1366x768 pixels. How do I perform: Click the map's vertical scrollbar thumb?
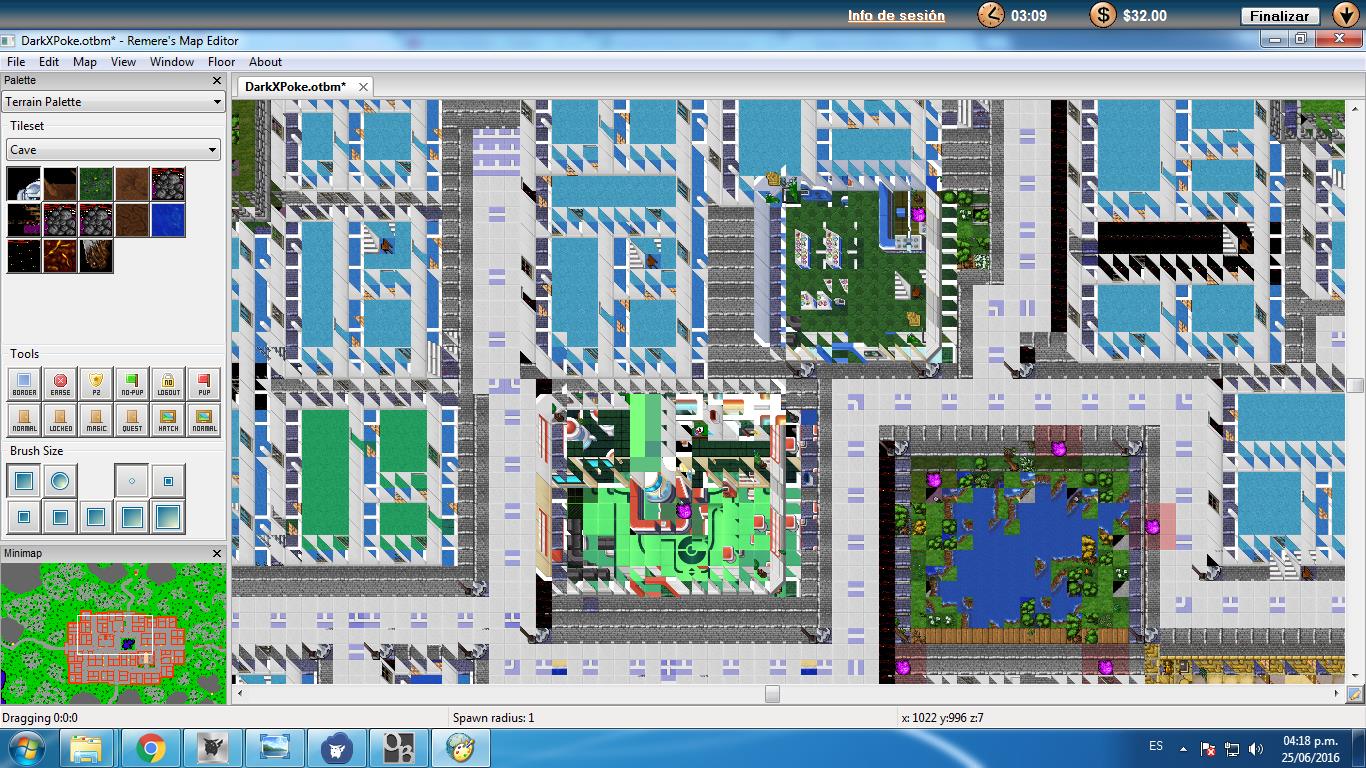[x=1355, y=385]
